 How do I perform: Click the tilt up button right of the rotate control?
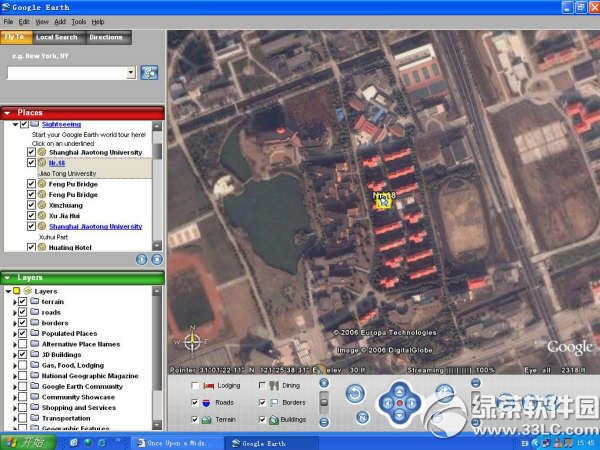[x=476, y=383]
